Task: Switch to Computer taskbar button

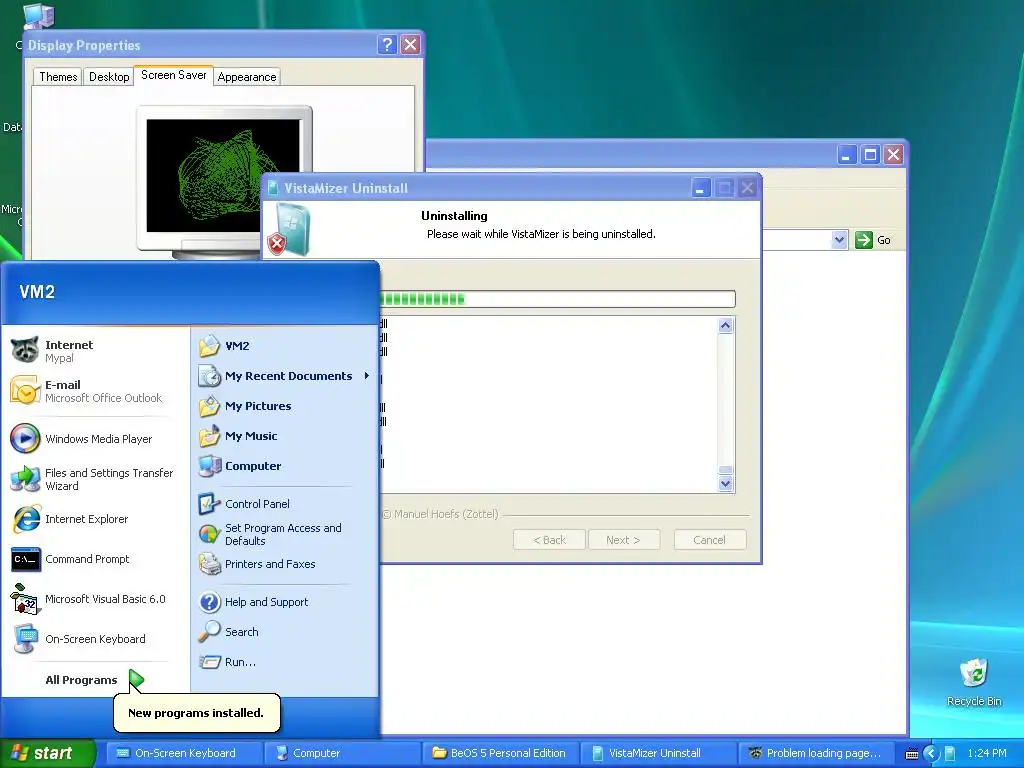Action: click(342, 753)
